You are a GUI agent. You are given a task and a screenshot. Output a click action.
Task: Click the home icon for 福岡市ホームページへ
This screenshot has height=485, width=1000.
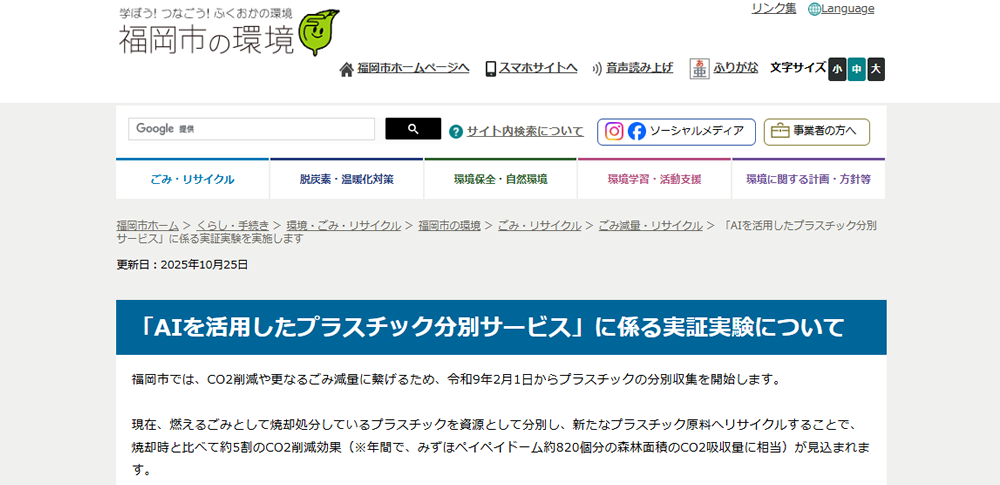click(x=347, y=69)
